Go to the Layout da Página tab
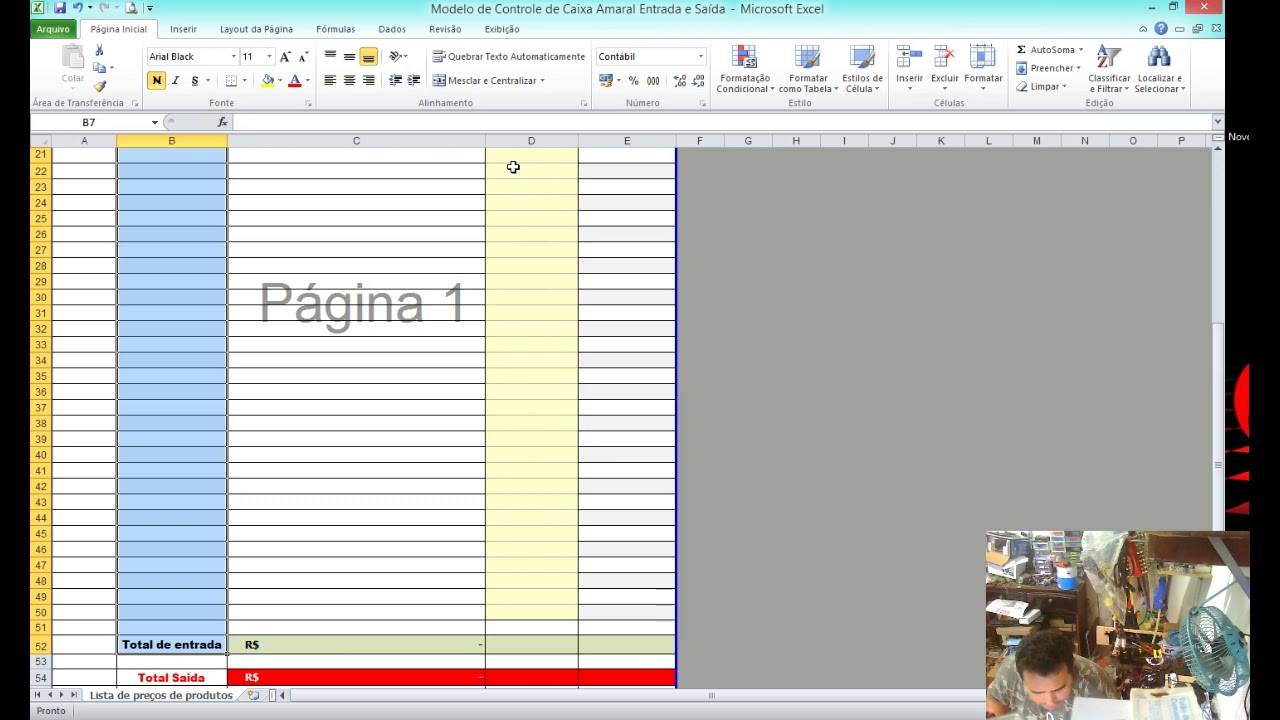This screenshot has height=720, width=1280. coord(256,29)
